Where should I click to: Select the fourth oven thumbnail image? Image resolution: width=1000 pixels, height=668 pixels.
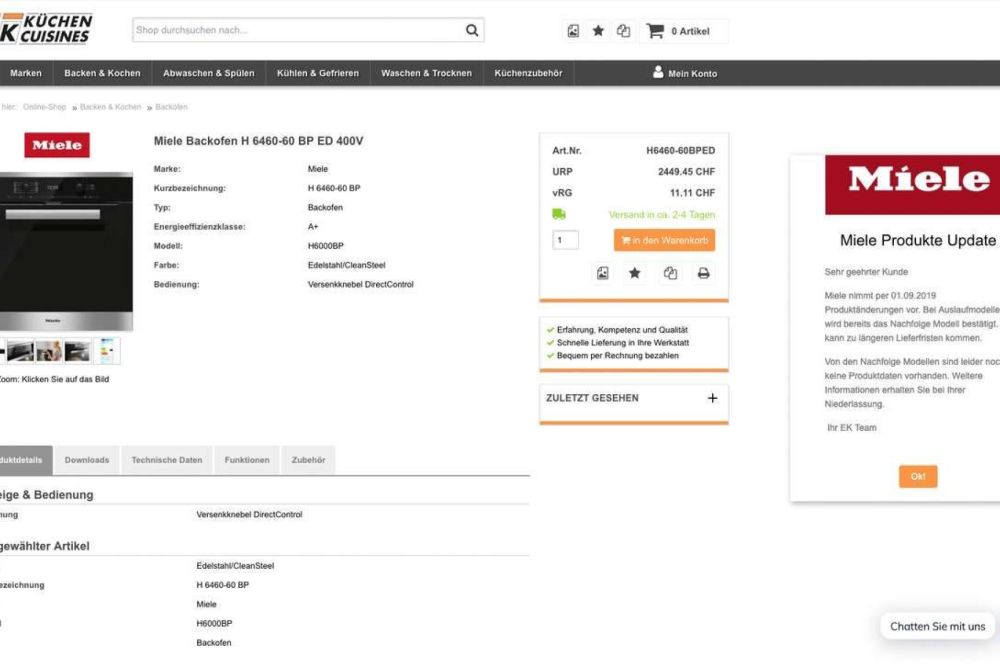coord(78,352)
